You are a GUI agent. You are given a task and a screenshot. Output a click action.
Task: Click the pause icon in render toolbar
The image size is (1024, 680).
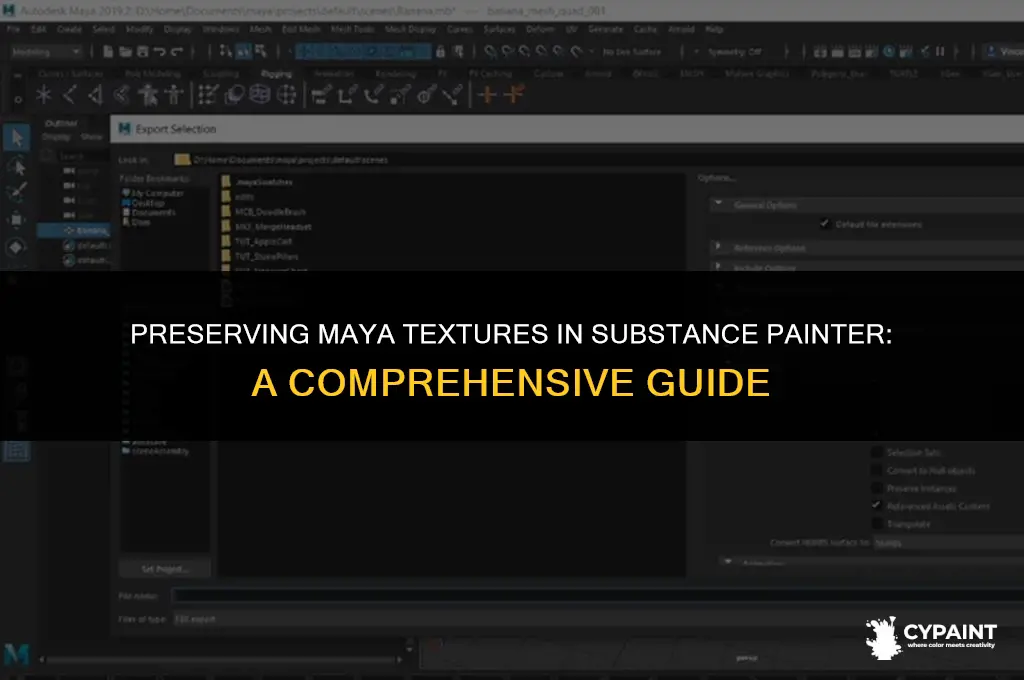pos(940,52)
